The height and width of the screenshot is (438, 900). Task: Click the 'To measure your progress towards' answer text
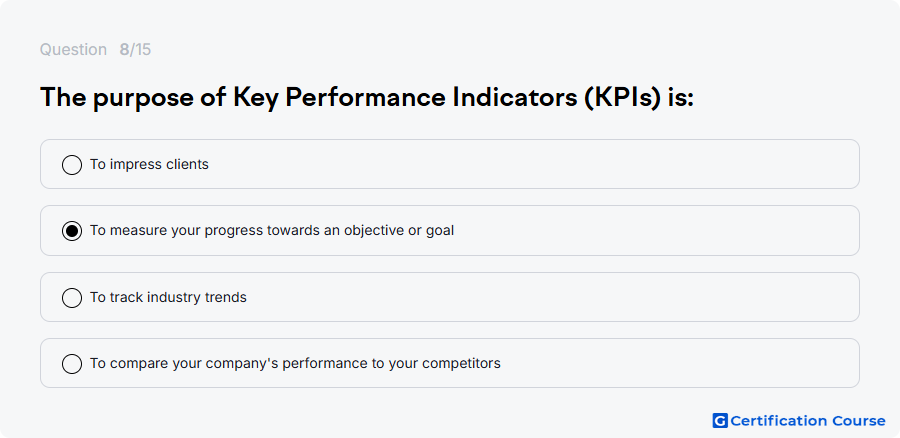[272, 230]
